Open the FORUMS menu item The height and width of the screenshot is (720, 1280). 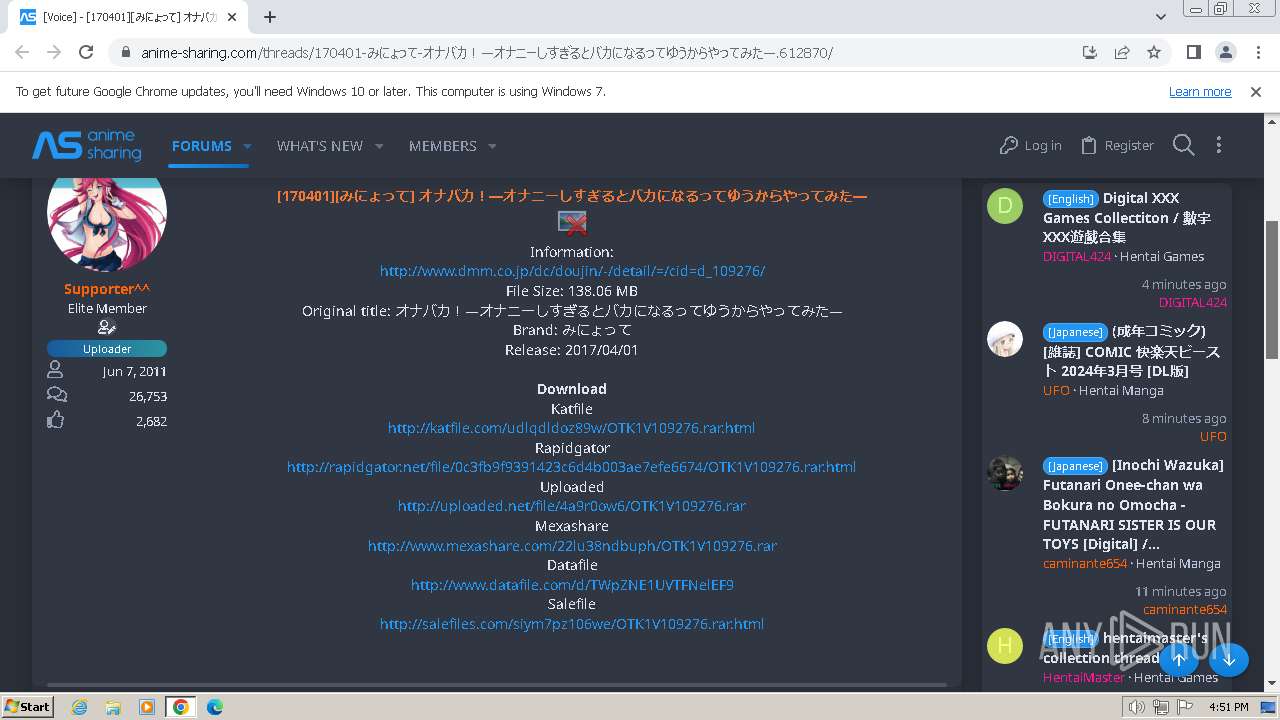(x=202, y=146)
